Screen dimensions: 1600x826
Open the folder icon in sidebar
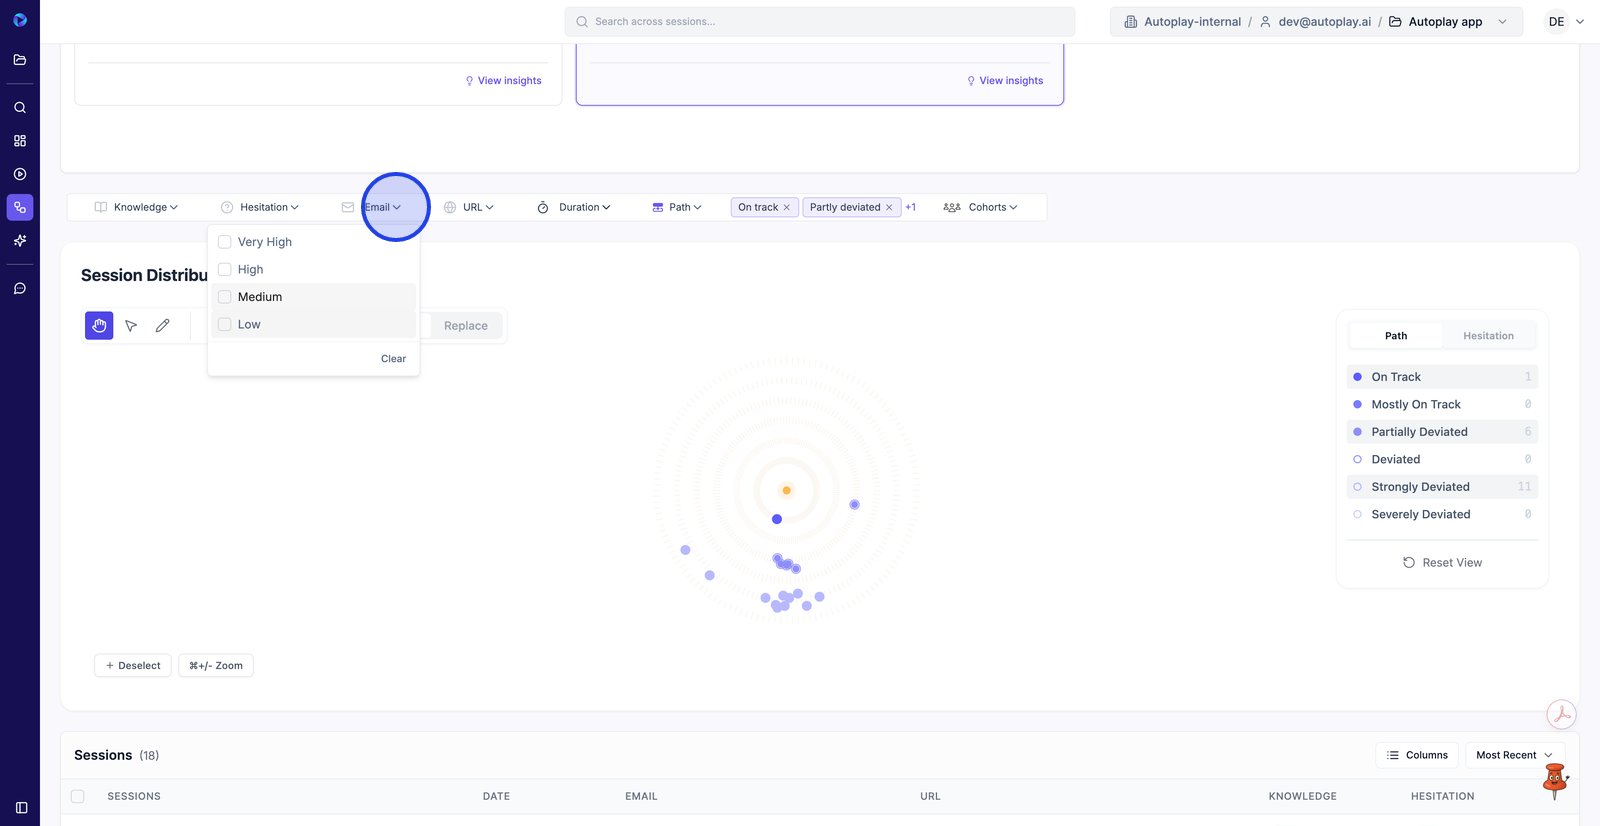(x=20, y=60)
